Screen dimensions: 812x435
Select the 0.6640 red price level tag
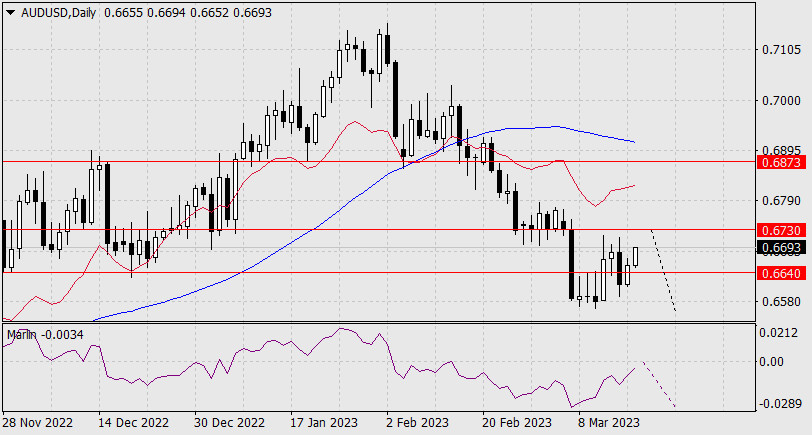pyautogui.click(x=782, y=273)
